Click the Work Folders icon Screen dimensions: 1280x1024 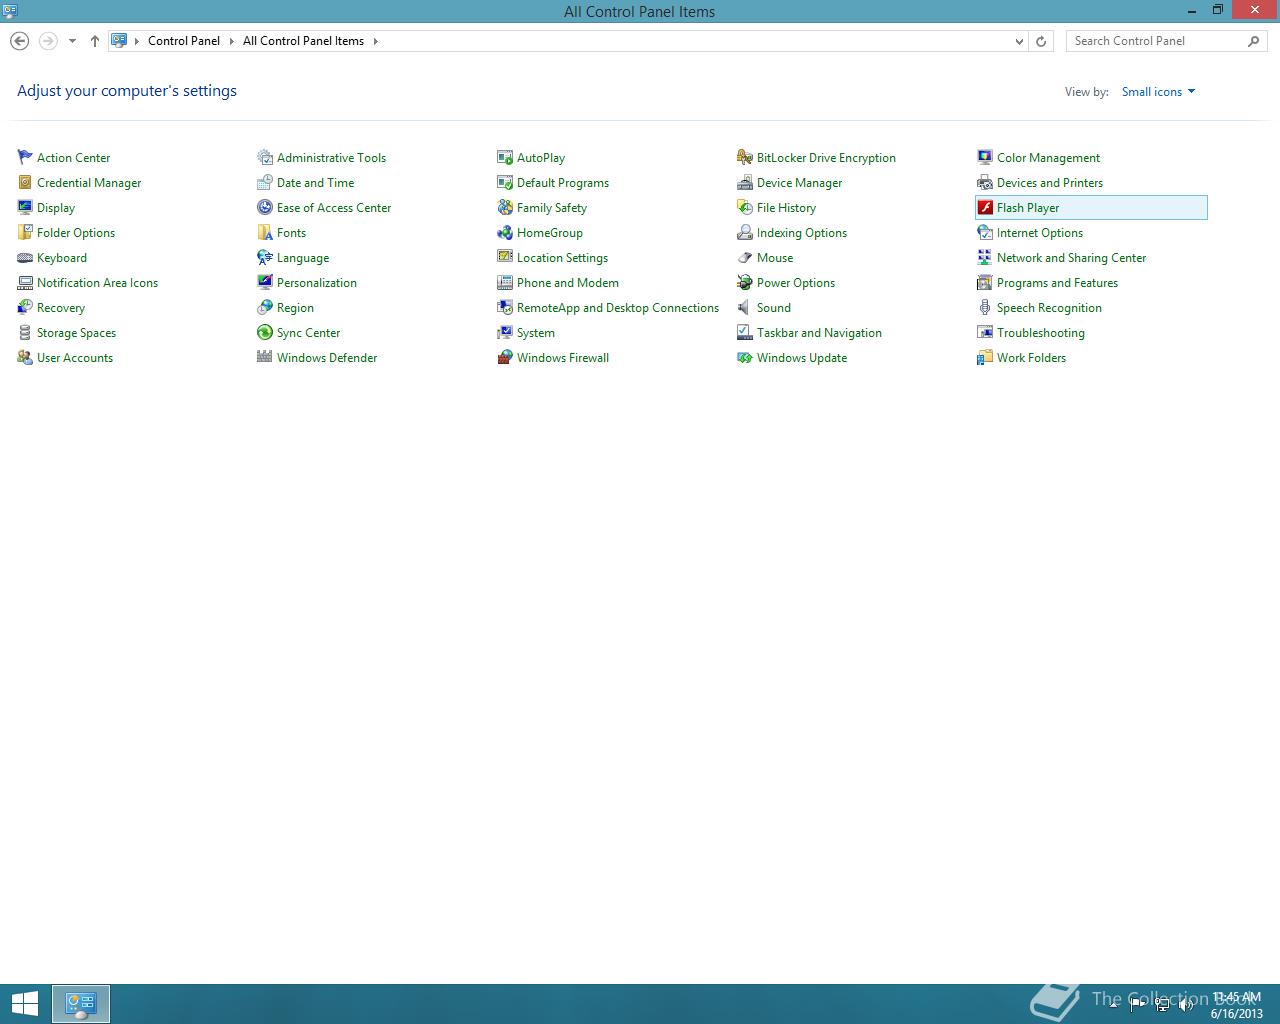[x=985, y=357]
